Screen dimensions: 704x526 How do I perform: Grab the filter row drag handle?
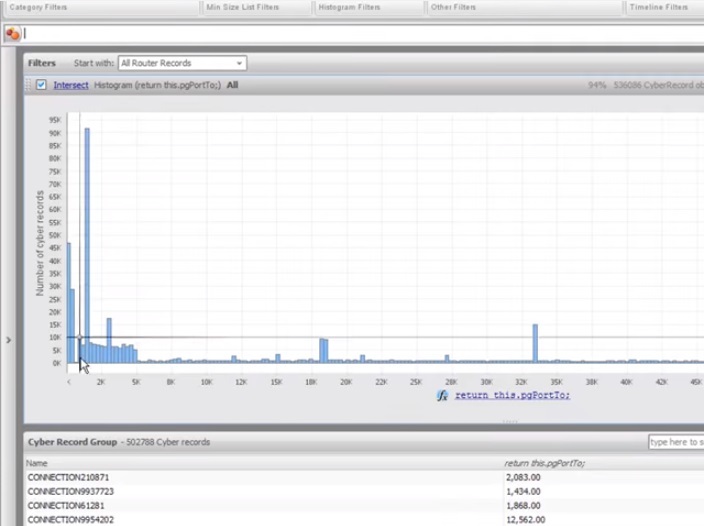point(28,85)
